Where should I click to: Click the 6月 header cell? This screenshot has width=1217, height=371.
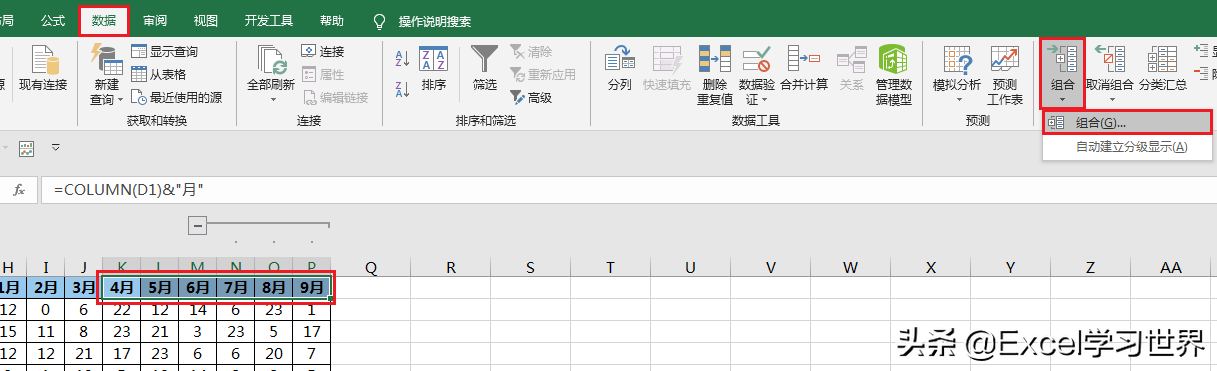197,288
